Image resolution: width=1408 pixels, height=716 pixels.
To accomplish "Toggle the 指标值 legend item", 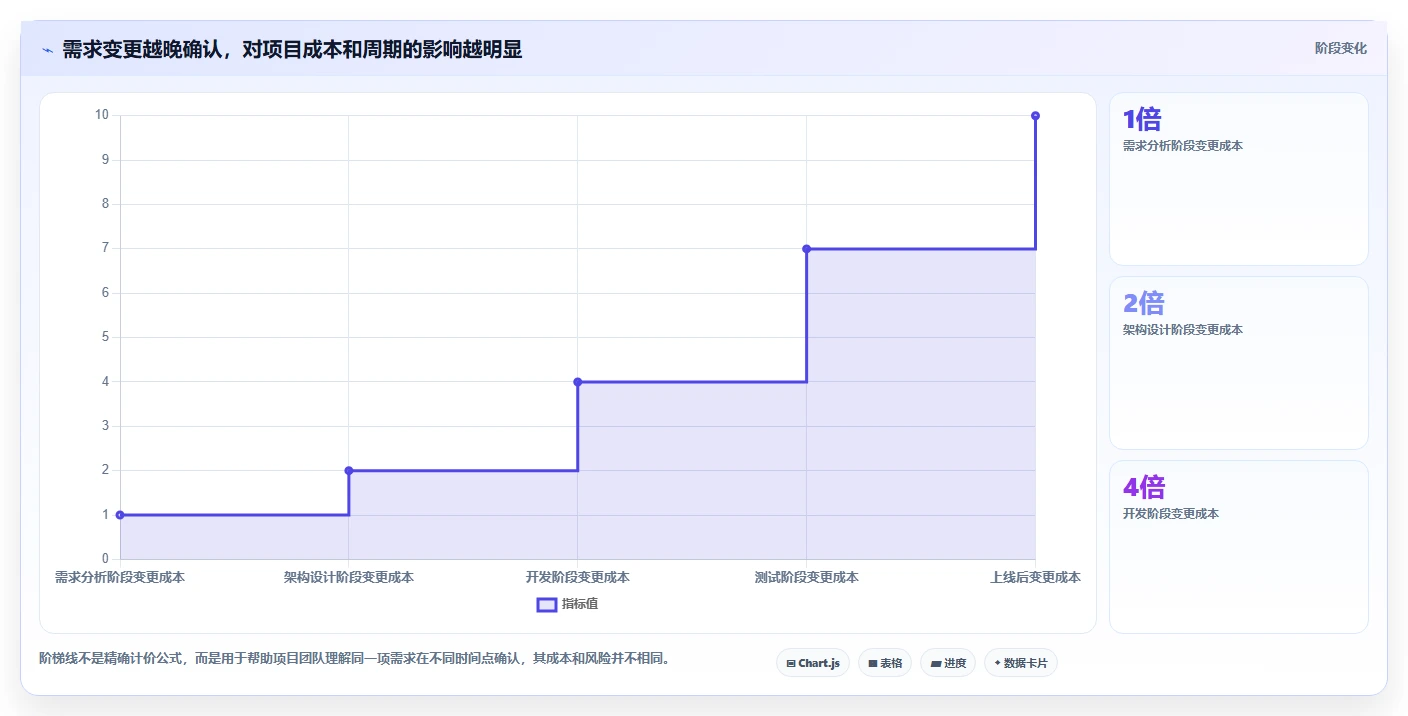I will point(567,604).
